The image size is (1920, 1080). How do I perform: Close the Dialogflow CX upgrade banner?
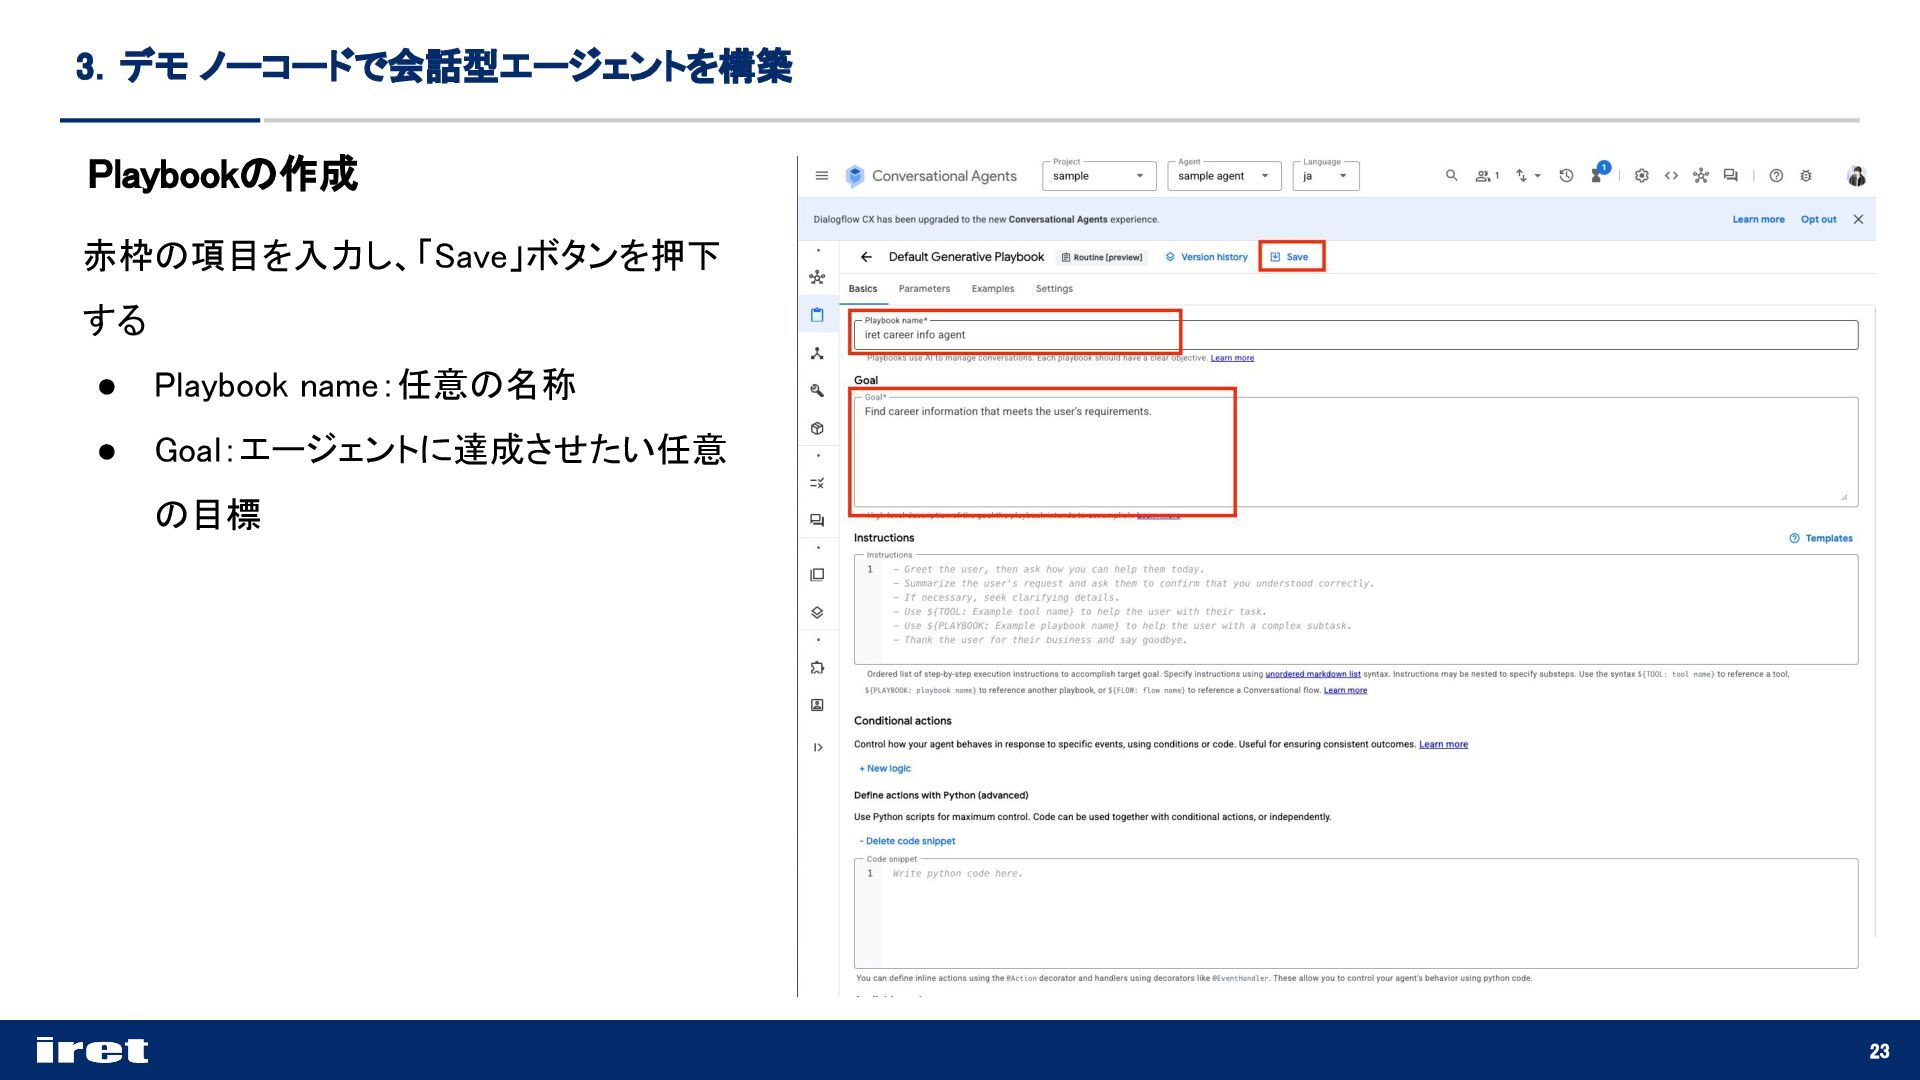pos(1858,219)
